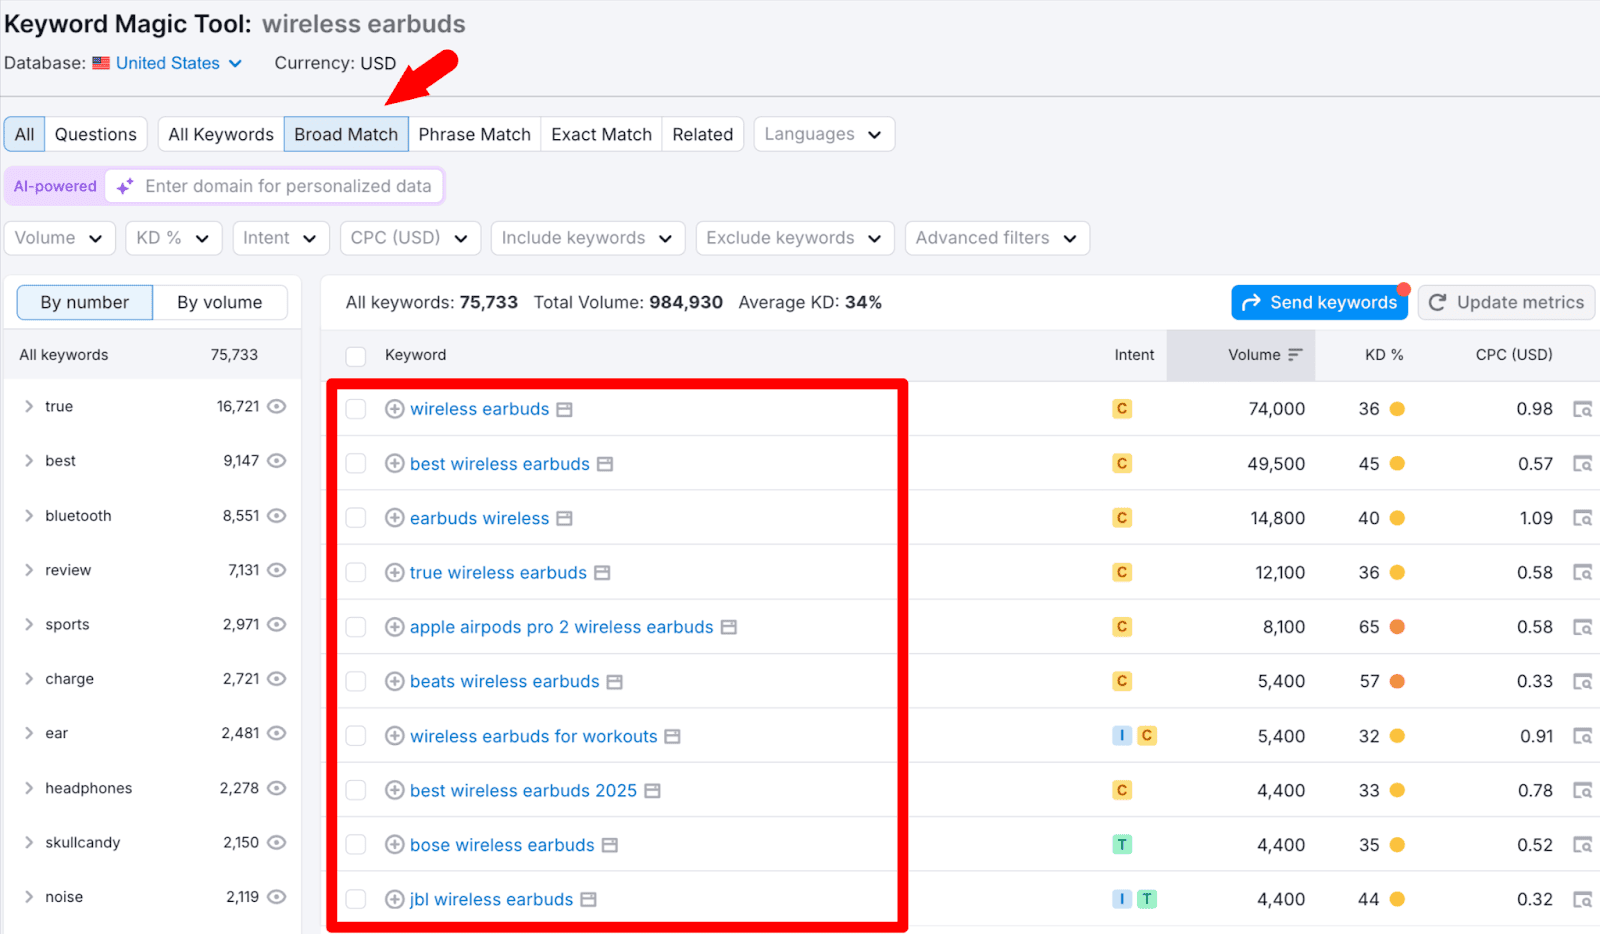This screenshot has width=1600, height=934.
Task: Click SERP analysis icon in the 74,000 volume row
Action: (x=1582, y=409)
